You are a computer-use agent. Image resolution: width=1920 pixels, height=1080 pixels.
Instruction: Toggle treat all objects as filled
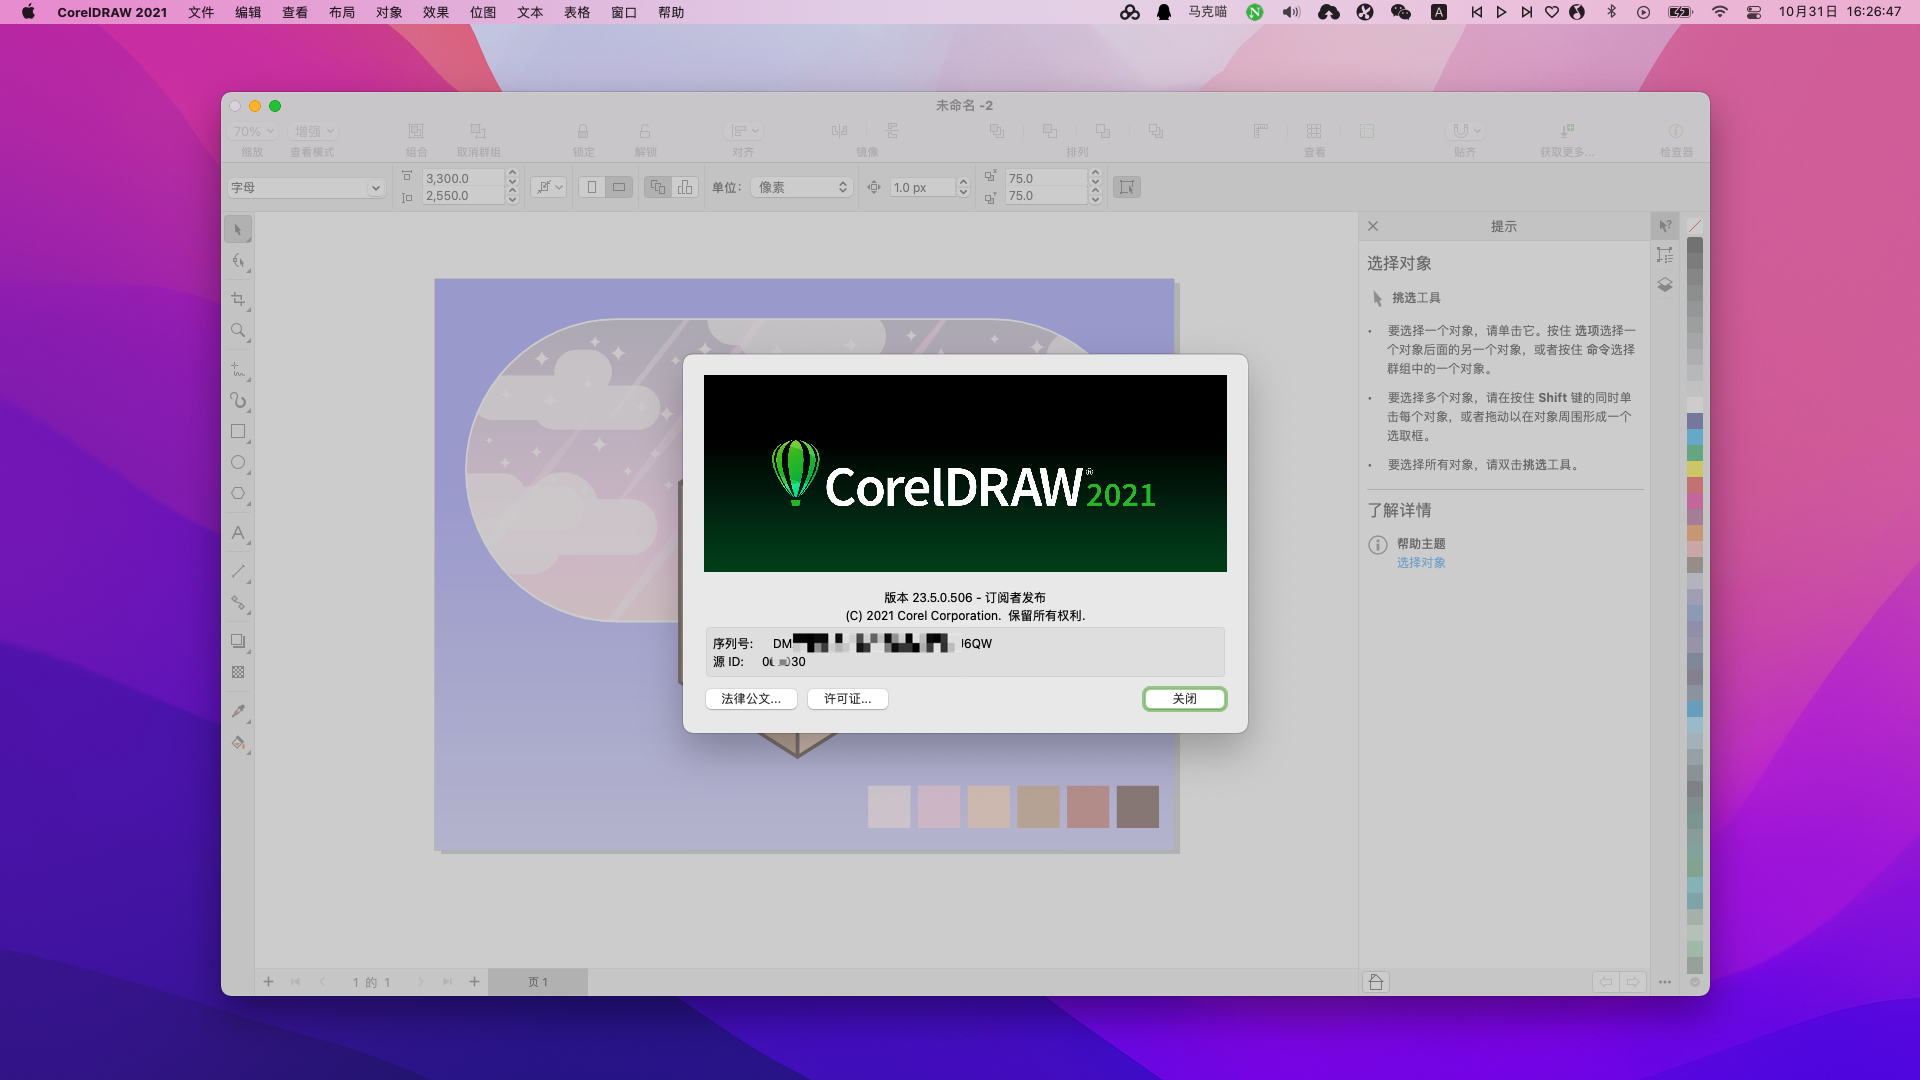1127,187
